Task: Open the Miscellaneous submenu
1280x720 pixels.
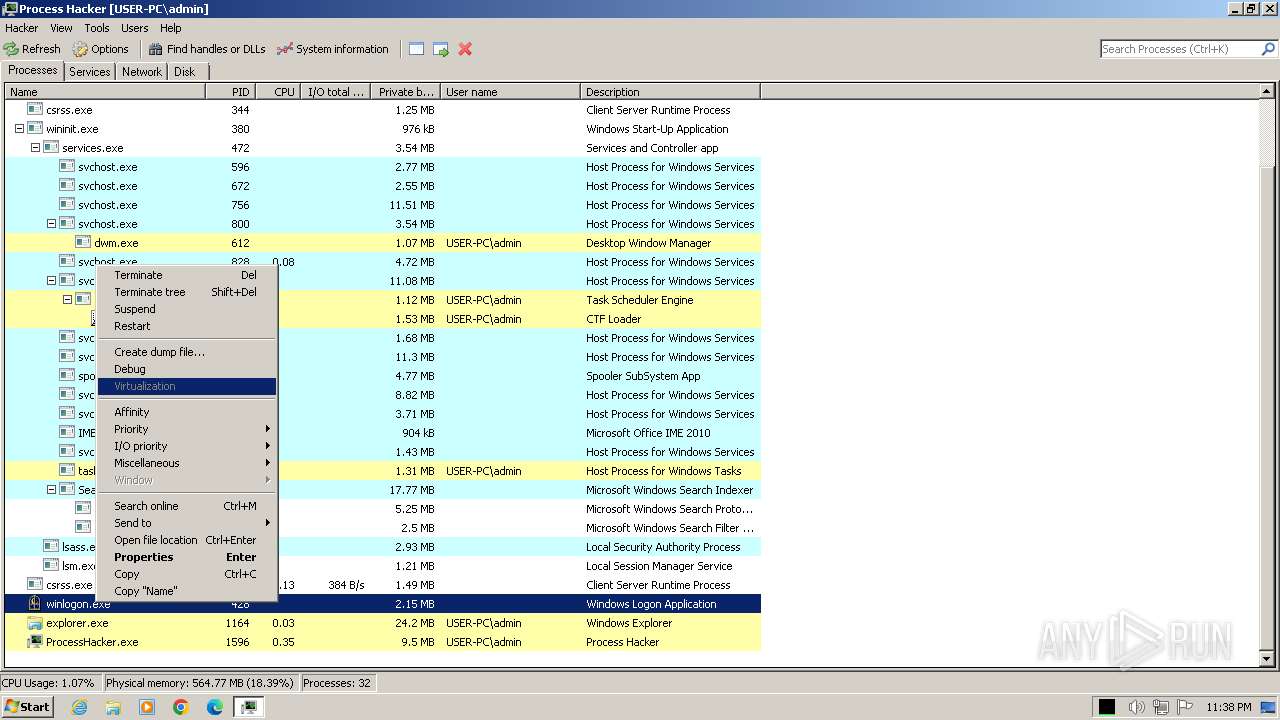Action: 187,463
